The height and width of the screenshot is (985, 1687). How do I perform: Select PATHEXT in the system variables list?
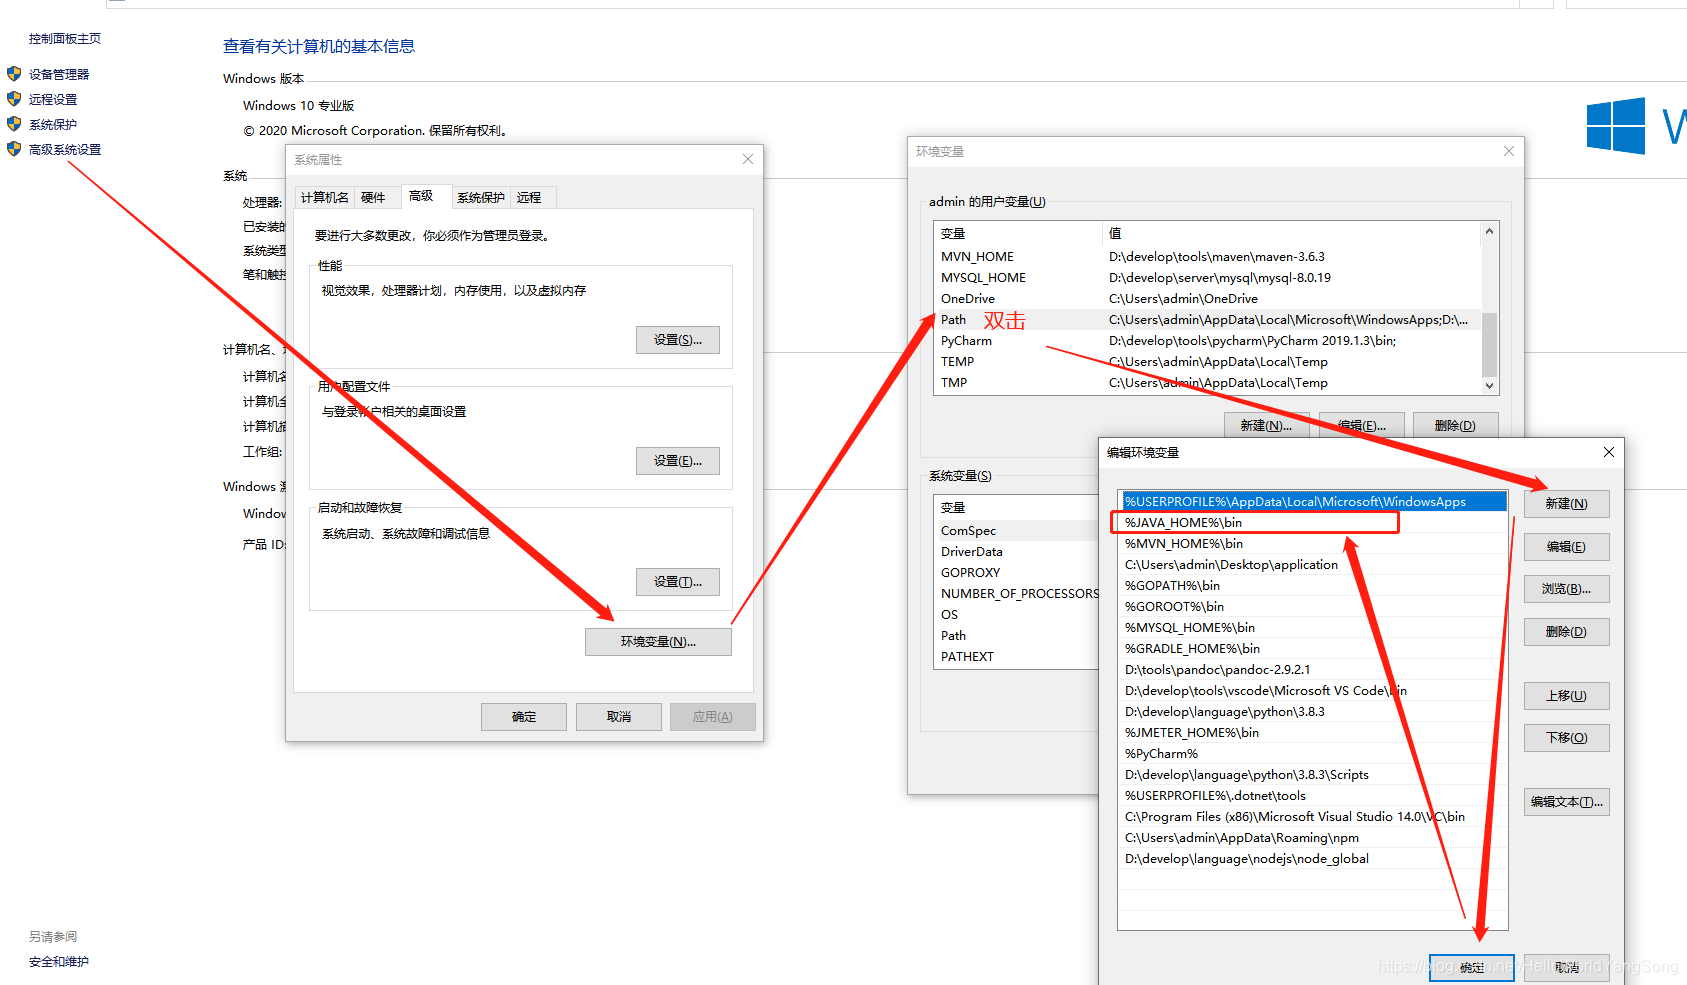tap(1017, 657)
